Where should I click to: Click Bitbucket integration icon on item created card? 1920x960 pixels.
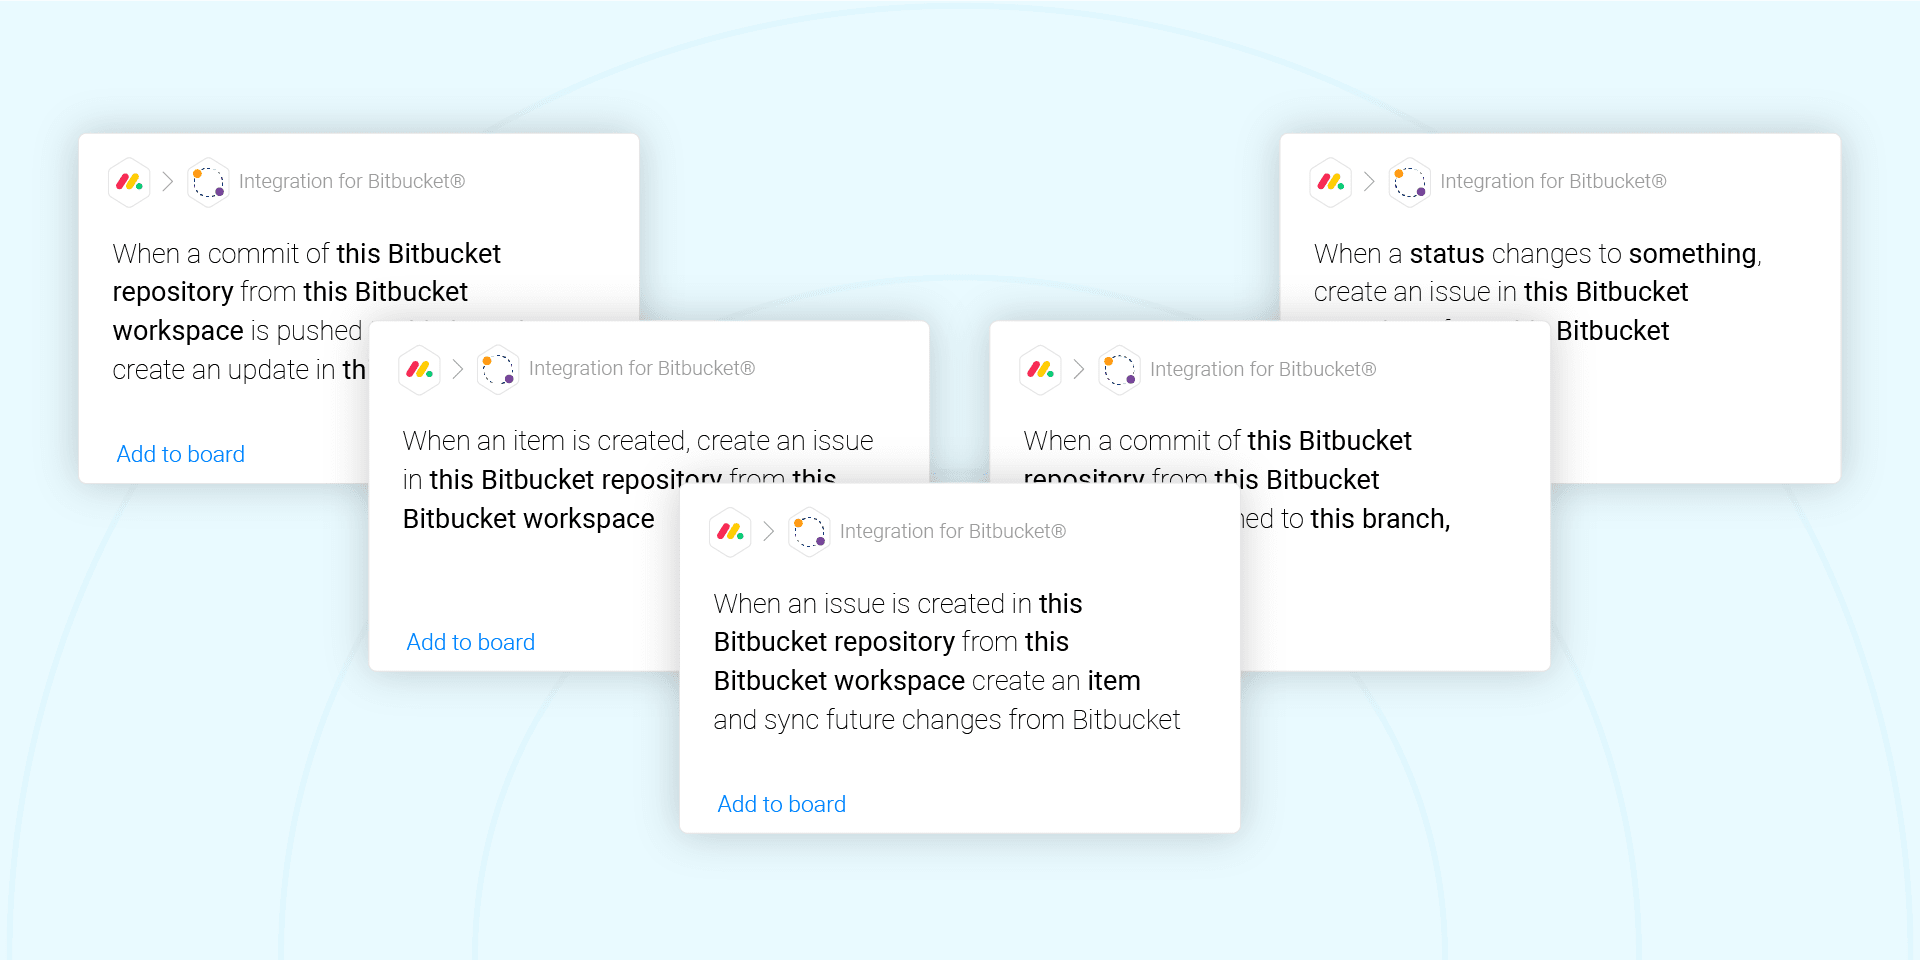pyautogui.click(x=498, y=370)
